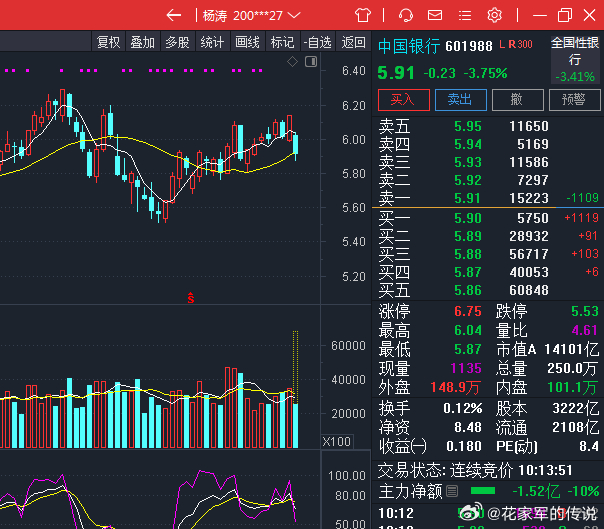The width and height of the screenshot is (604, 529).
Task: Toggle the side panel icon beside the diamond
Action: pos(311,61)
